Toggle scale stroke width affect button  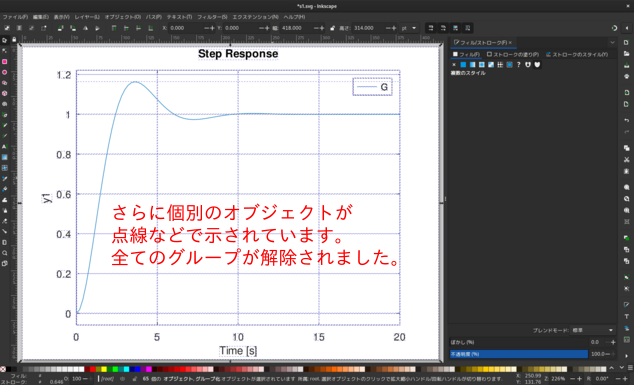tap(431, 28)
